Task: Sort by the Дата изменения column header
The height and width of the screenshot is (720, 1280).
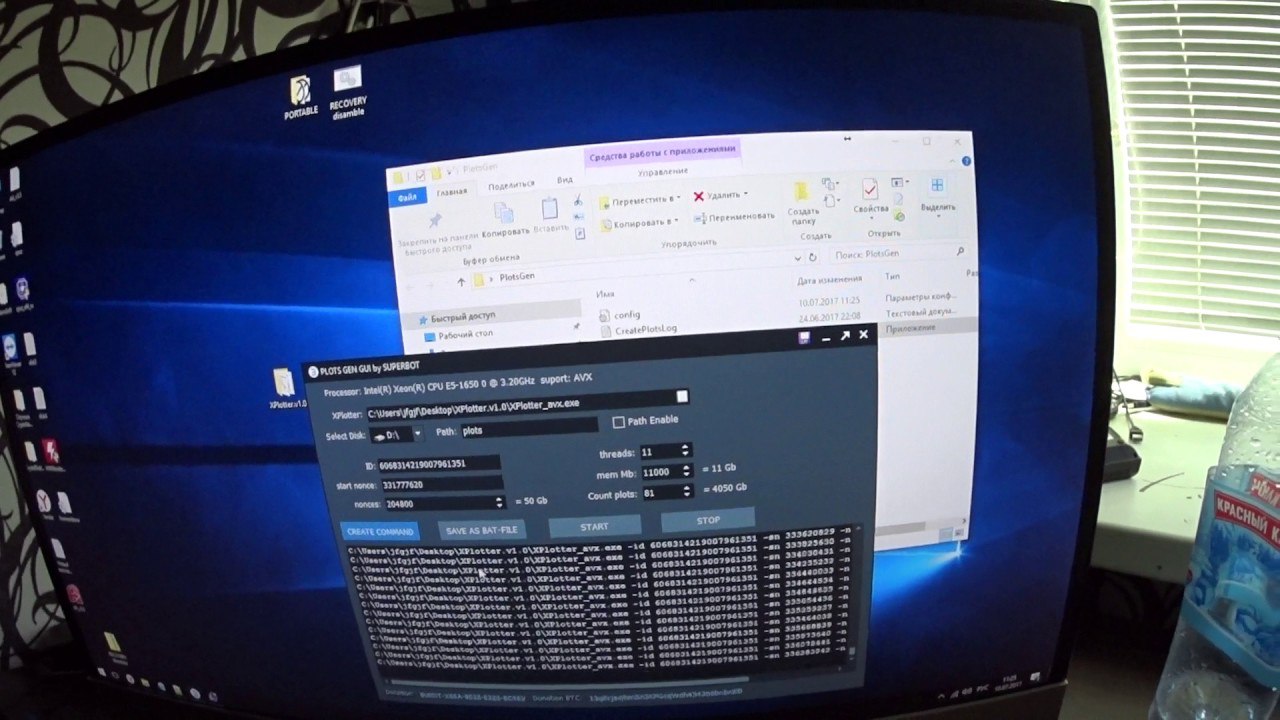Action: coord(830,279)
